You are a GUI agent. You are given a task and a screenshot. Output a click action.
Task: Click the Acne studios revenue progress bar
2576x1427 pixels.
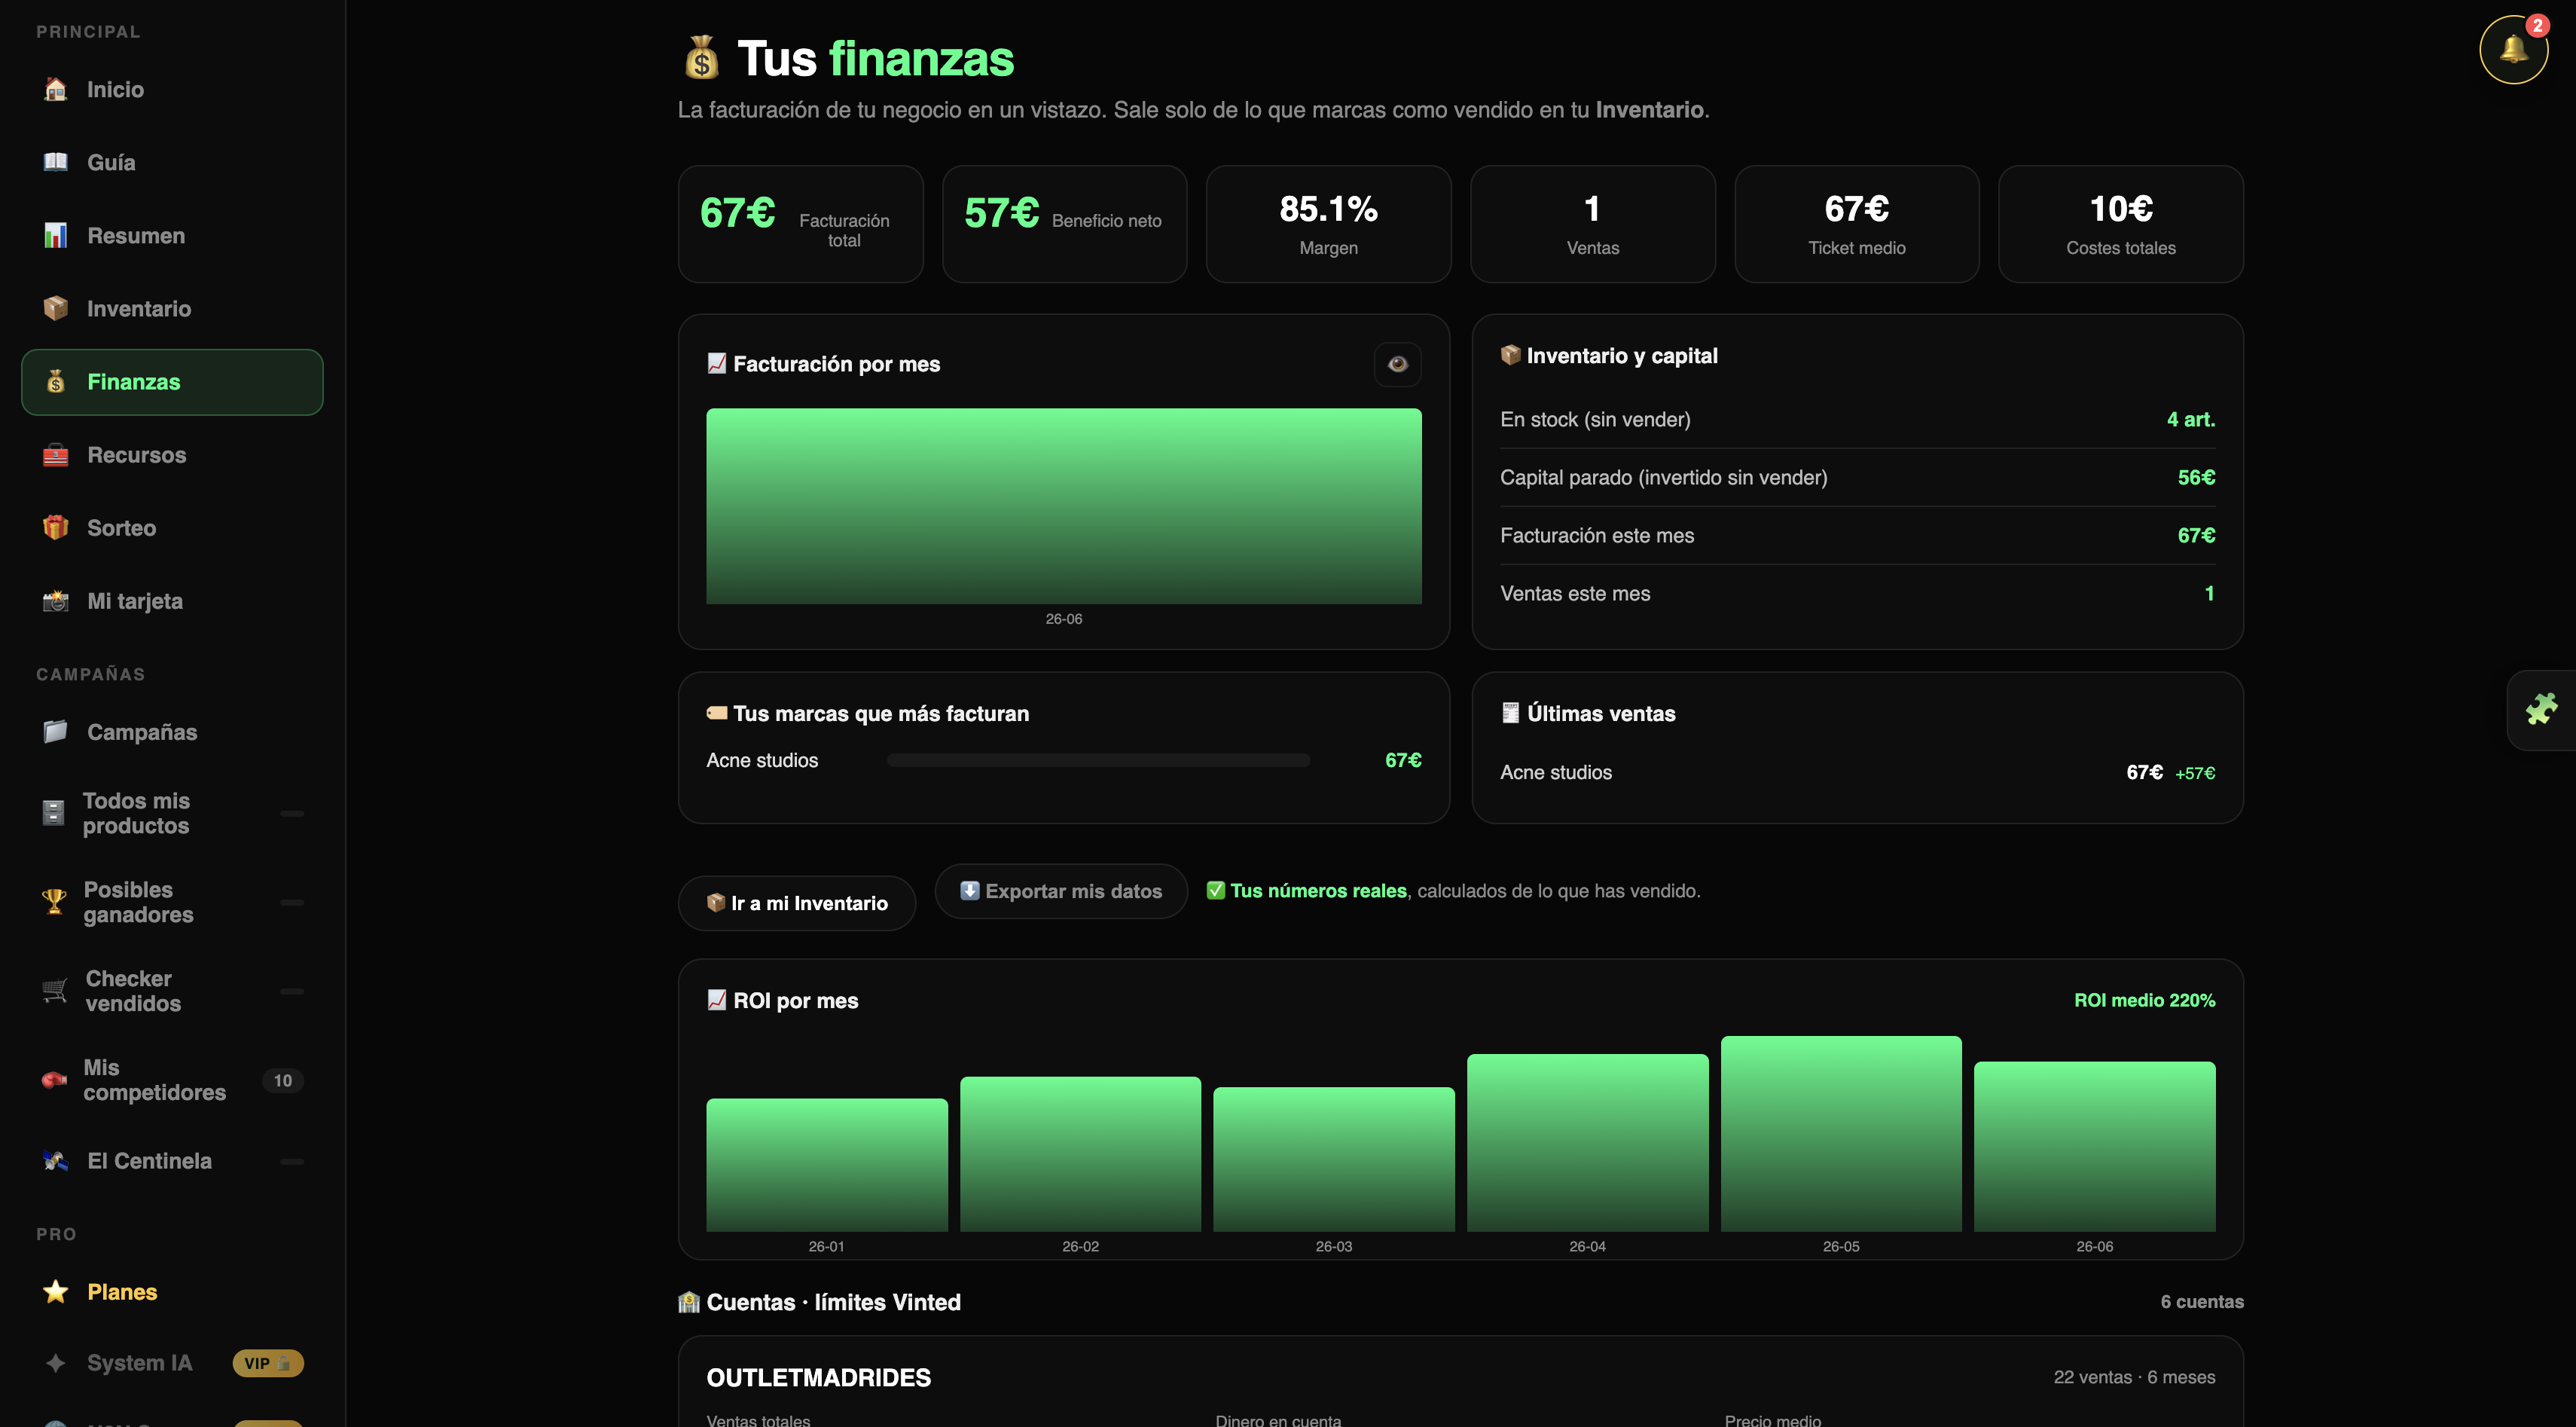1098,760
